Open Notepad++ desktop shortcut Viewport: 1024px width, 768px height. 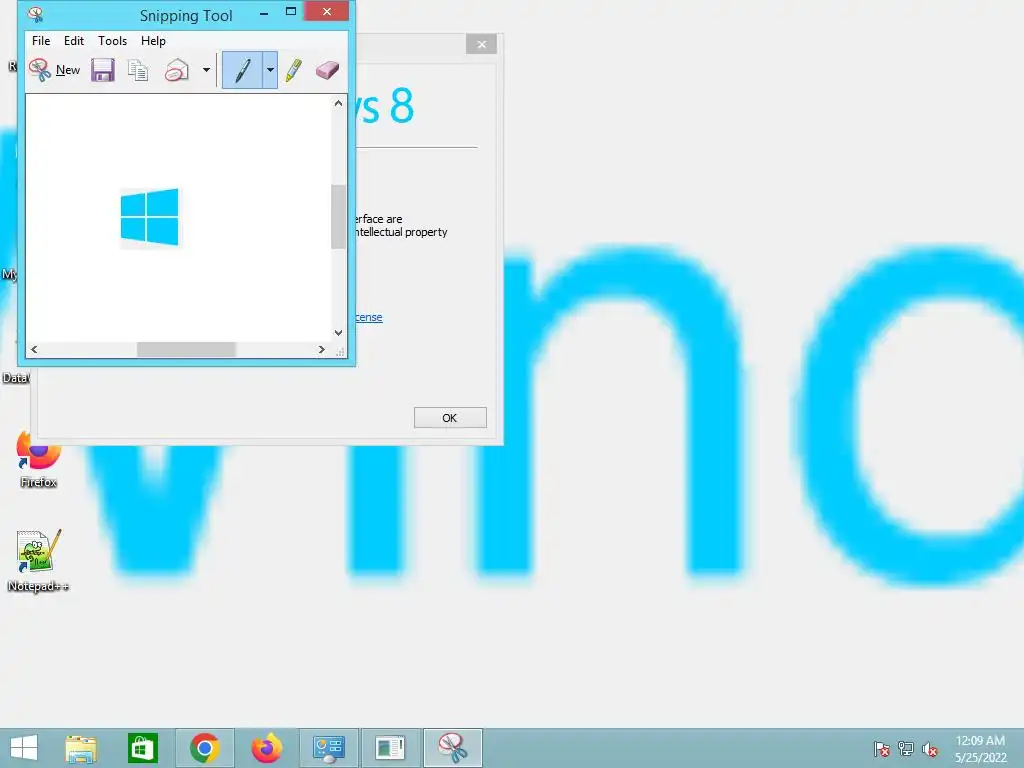[38, 561]
